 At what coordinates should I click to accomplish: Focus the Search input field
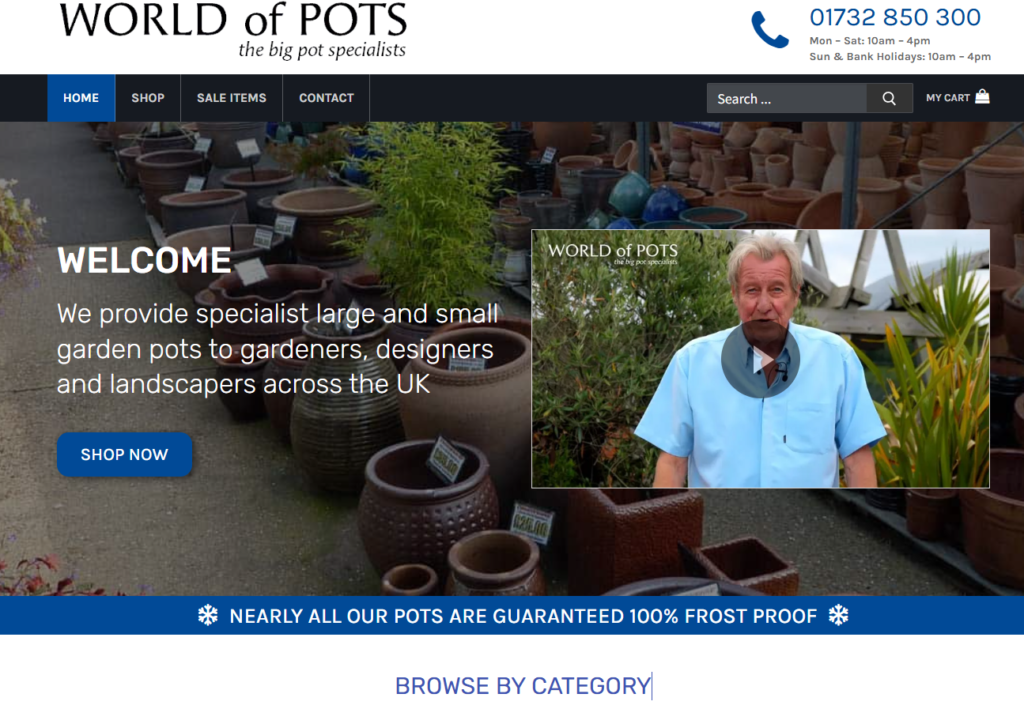pos(787,99)
